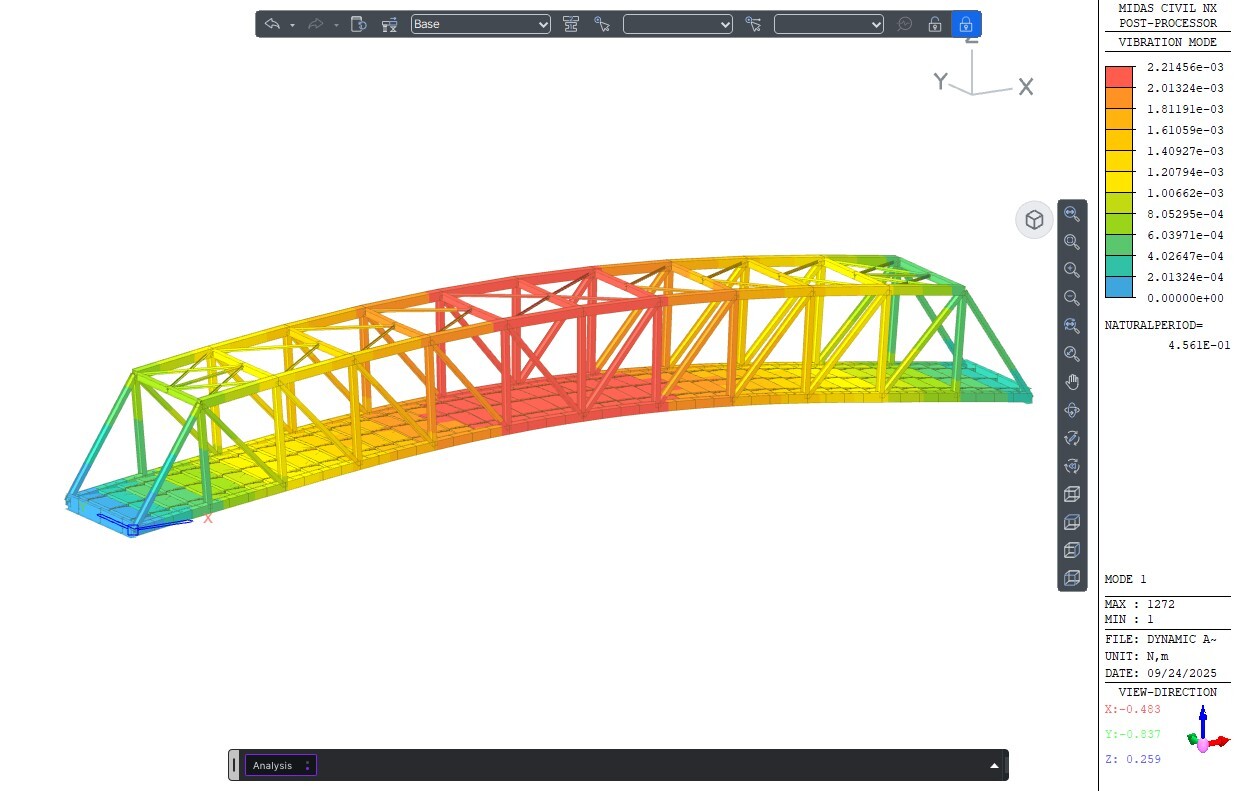The width and height of the screenshot is (1238, 791).
Task: Open the Redo history dropdown arrow
Action: [336, 25]
